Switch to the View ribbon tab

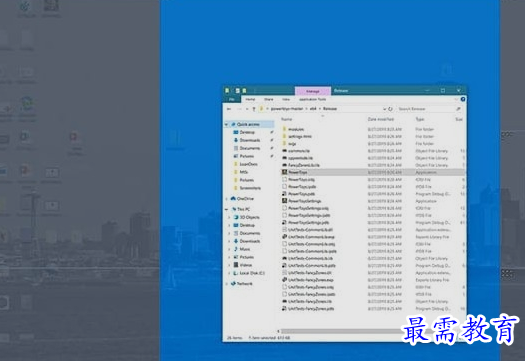(x=286, y=99)
